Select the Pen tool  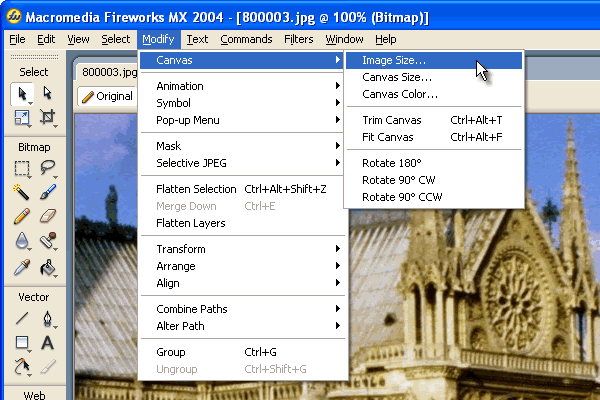point(47,318)
